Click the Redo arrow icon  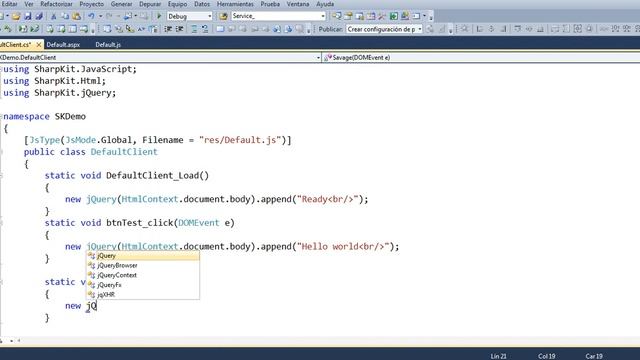(109, 16)
